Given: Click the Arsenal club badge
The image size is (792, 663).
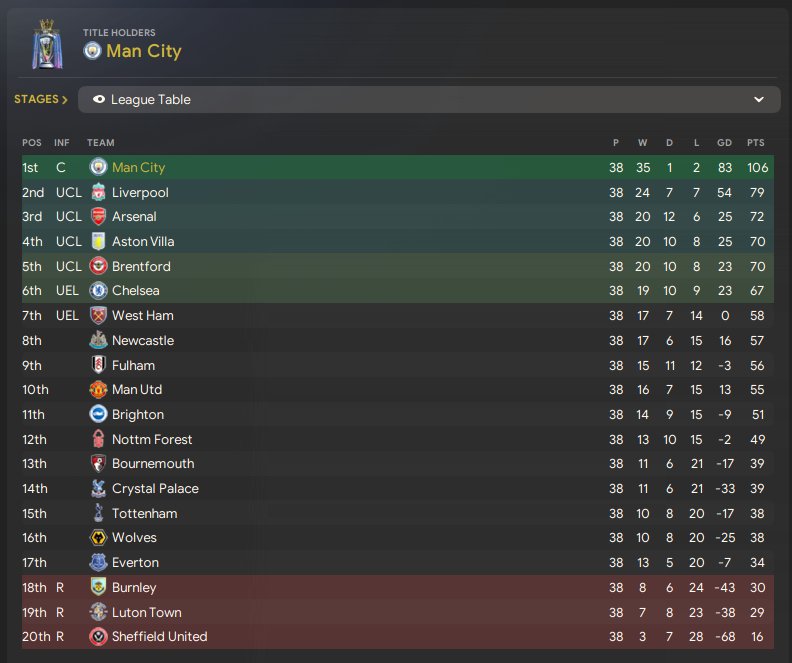Looking at the screenshot, I should click(x=98, y=217).
